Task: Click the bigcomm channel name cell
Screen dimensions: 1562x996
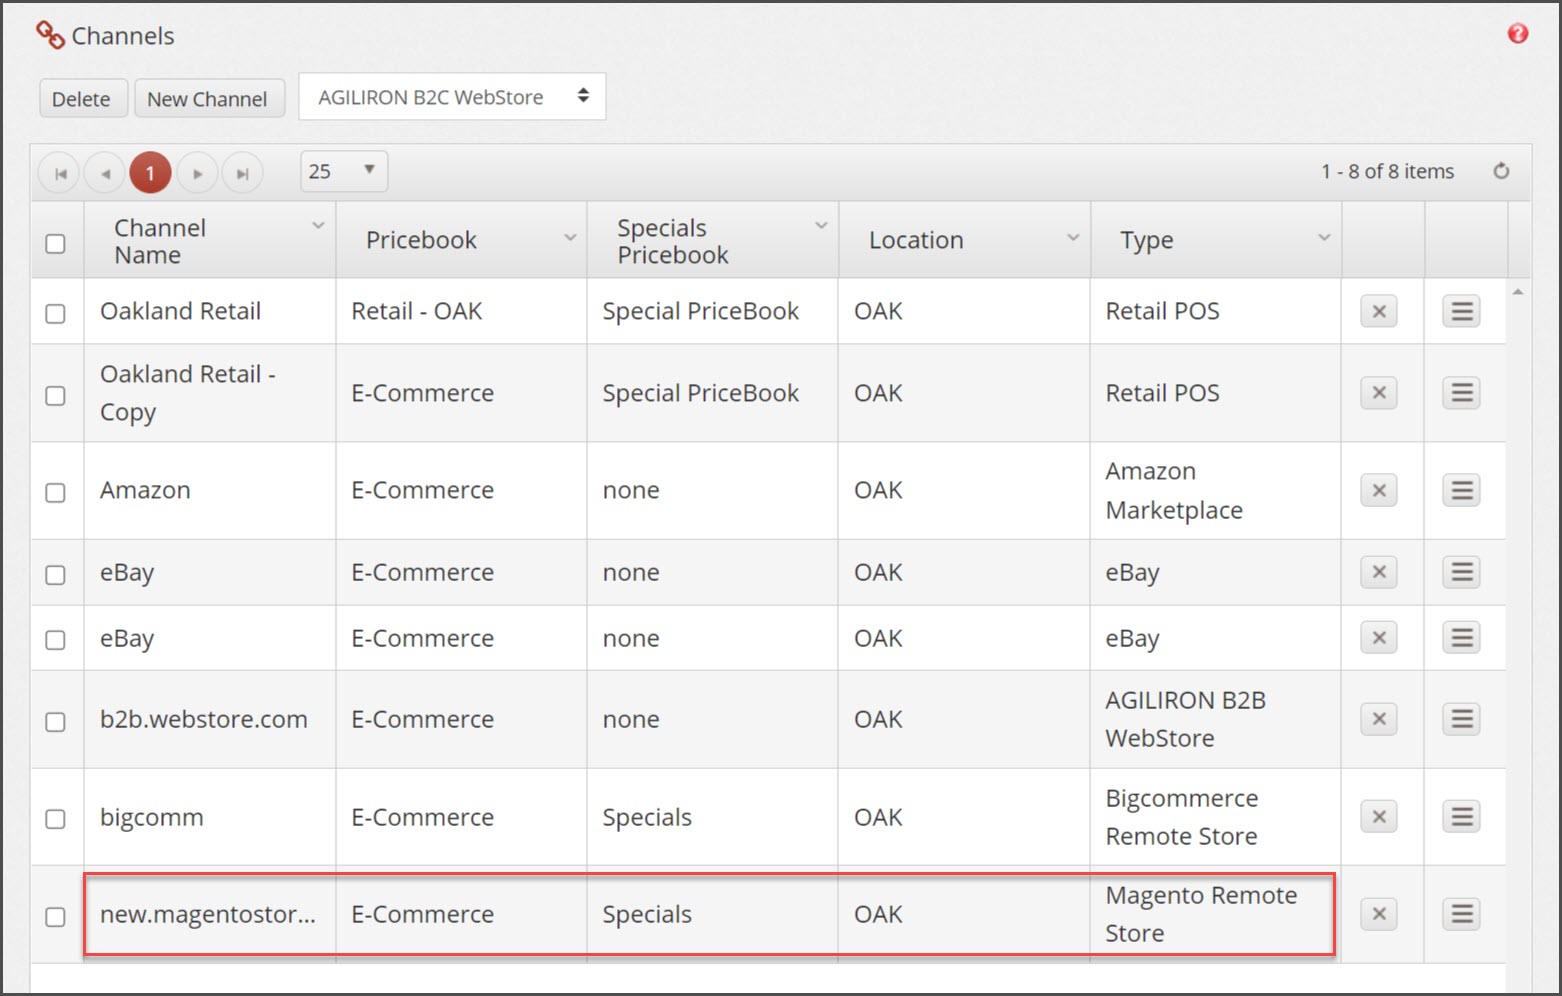Action: coord(210,817)
